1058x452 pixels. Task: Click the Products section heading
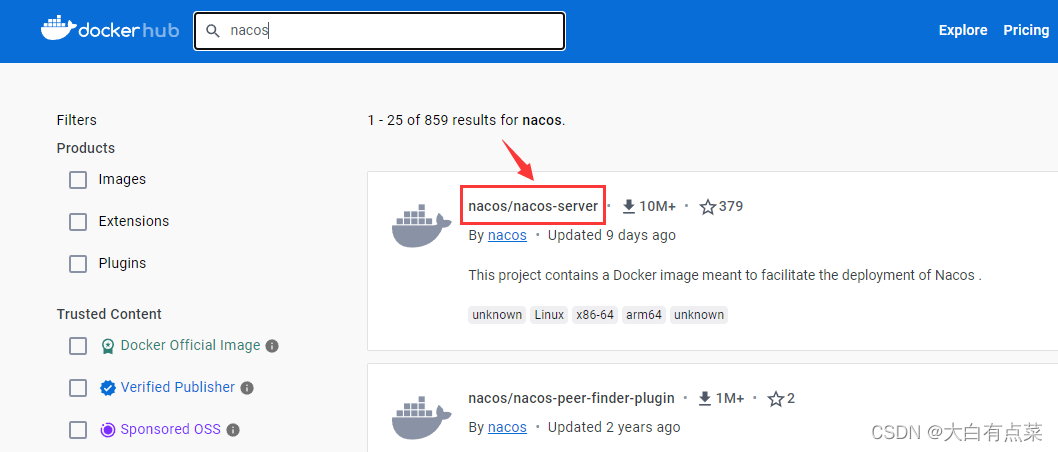click(x=86, y=148)
